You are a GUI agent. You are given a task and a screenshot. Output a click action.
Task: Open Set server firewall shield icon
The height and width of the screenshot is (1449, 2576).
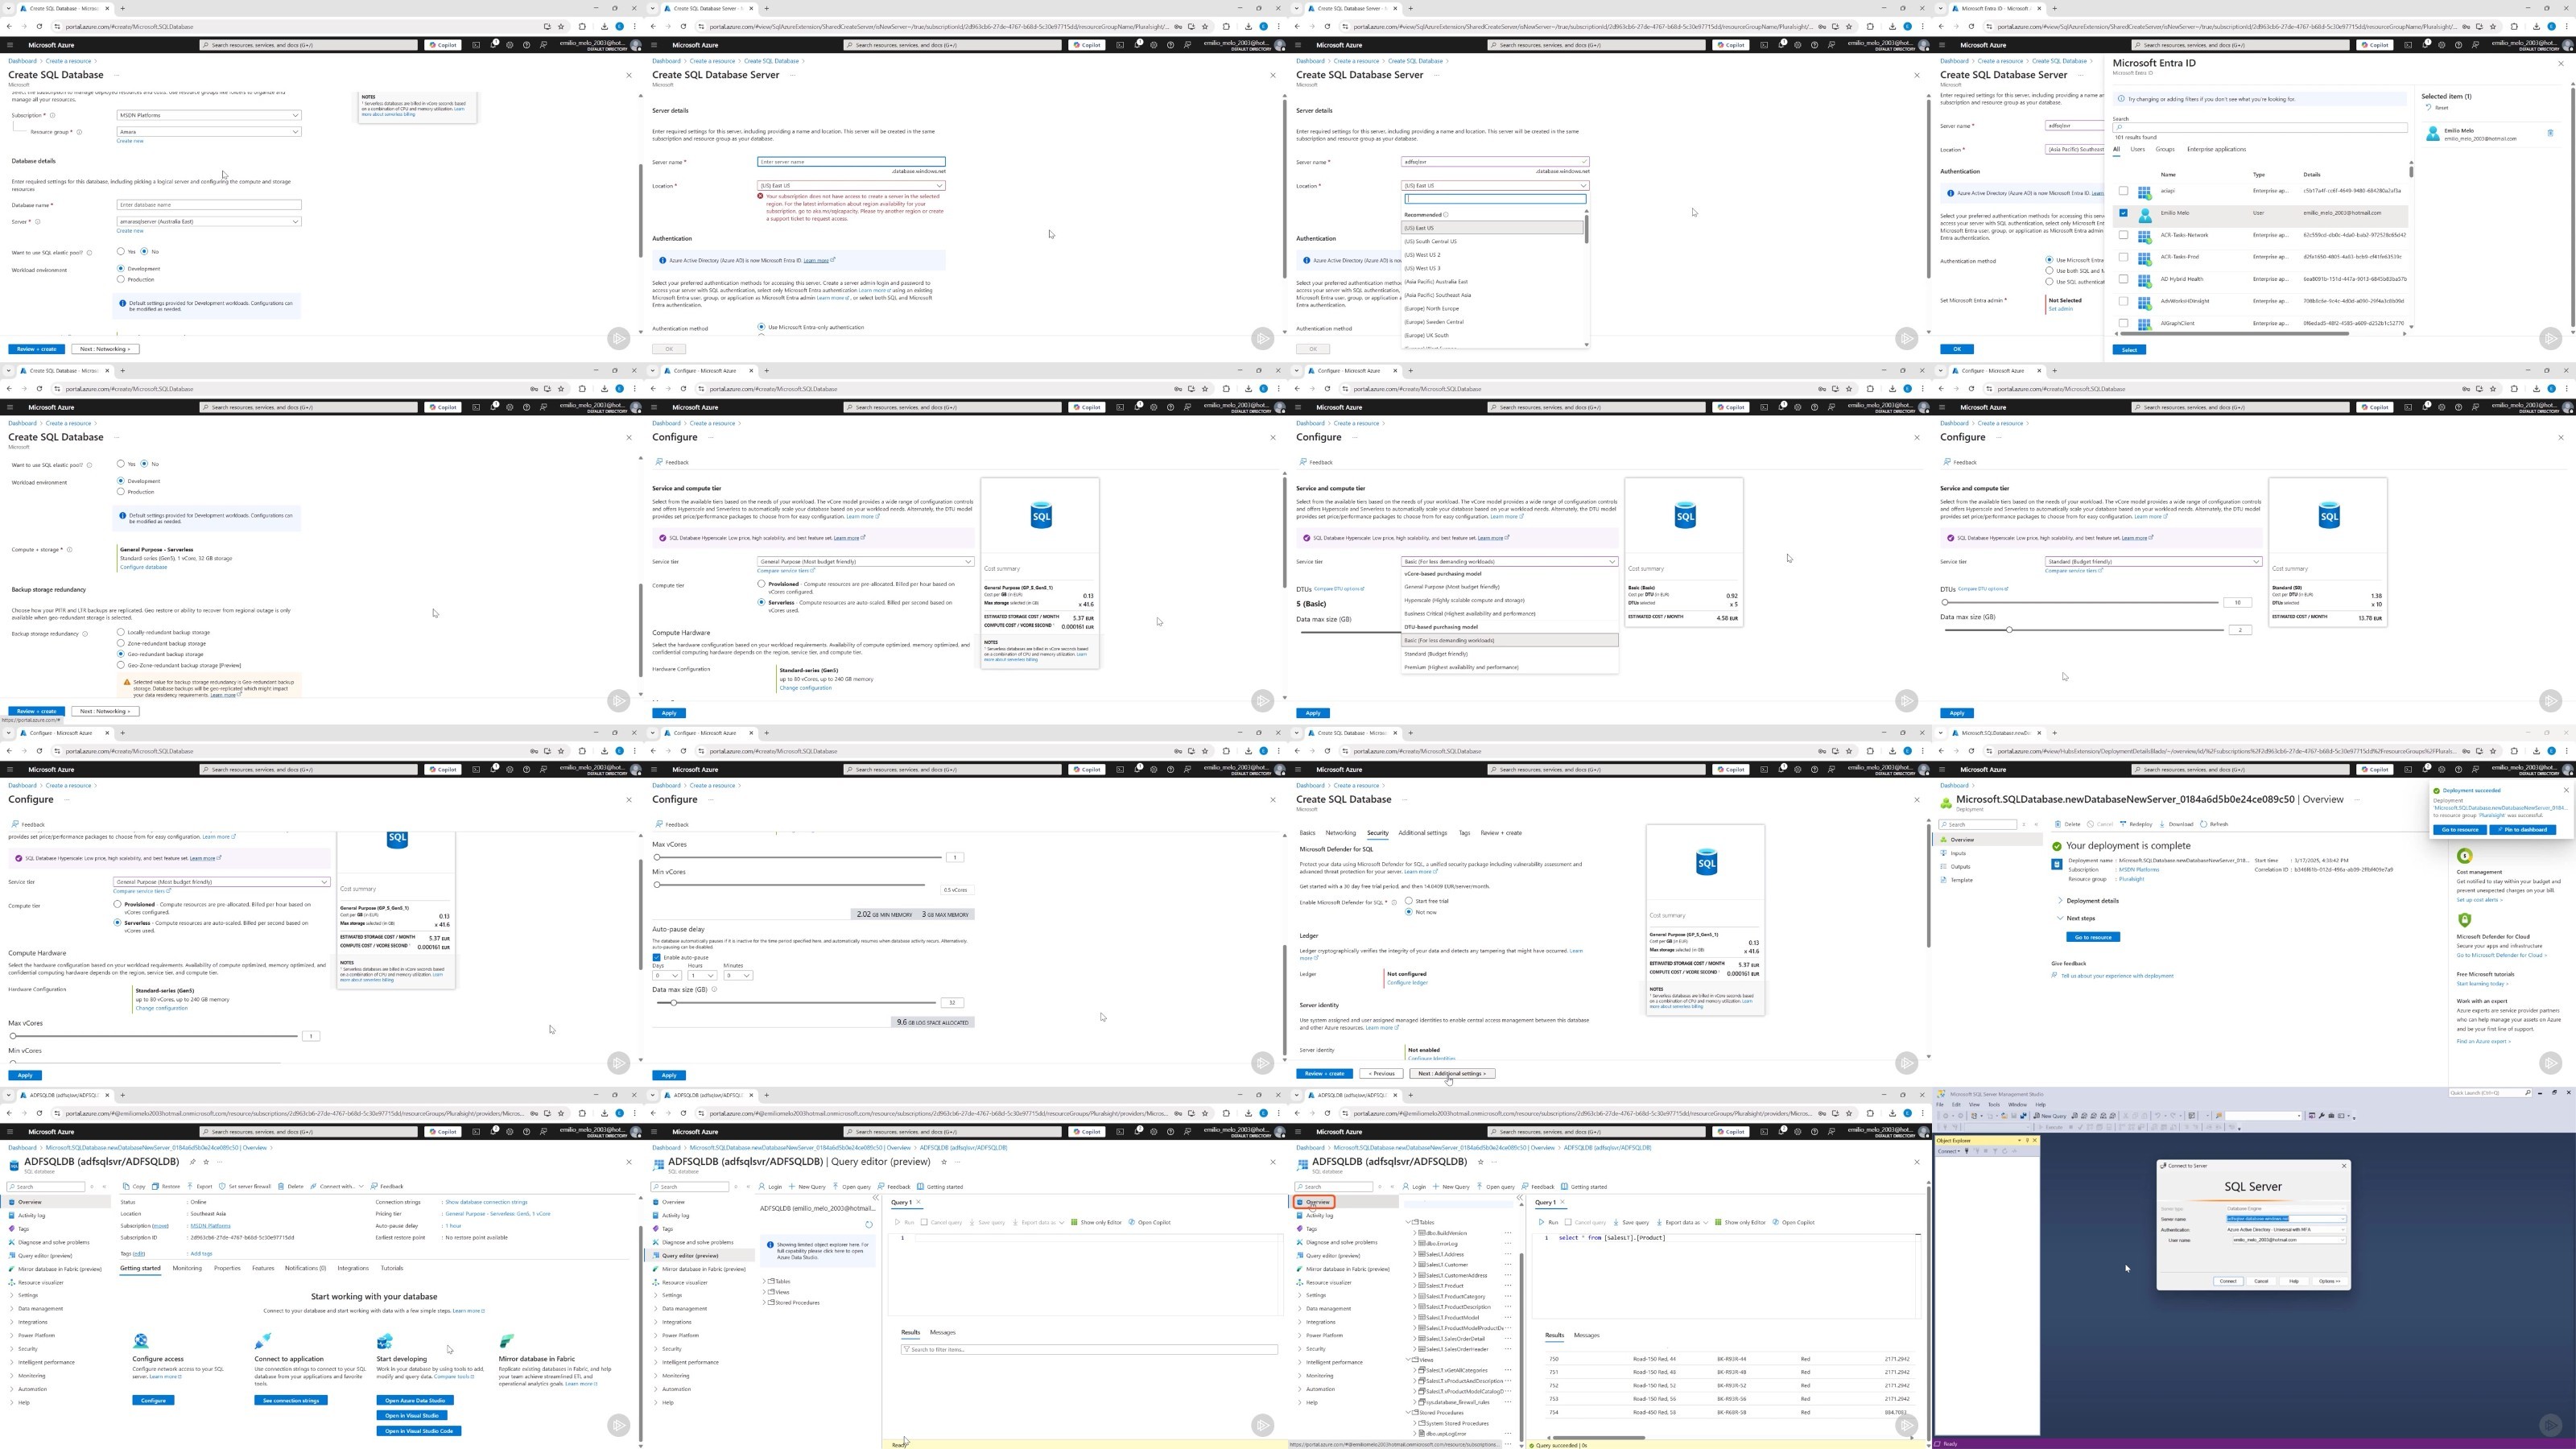pos(223,1186)
